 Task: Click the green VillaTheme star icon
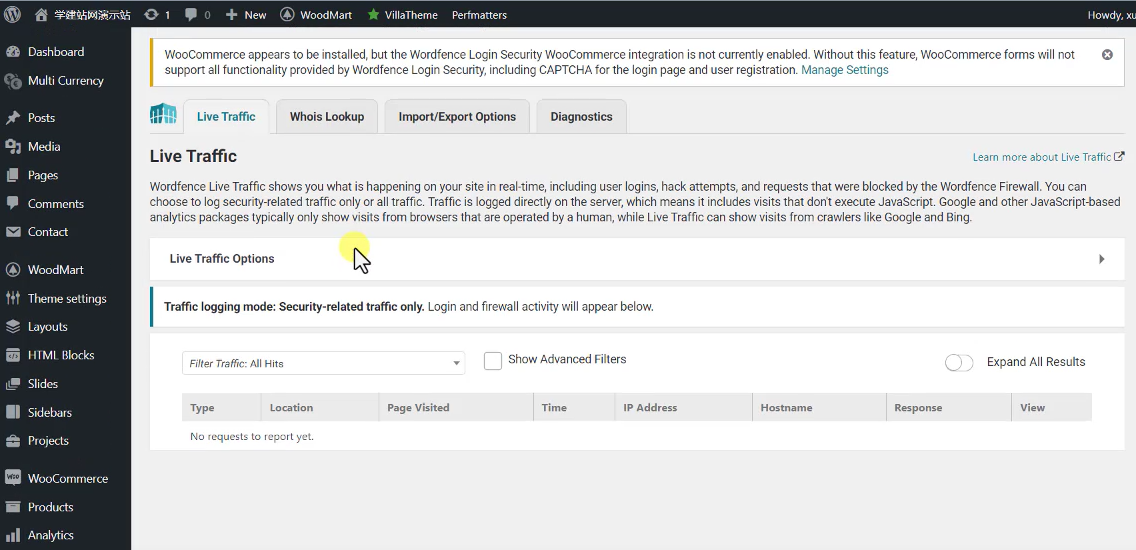tap(373, 14)
